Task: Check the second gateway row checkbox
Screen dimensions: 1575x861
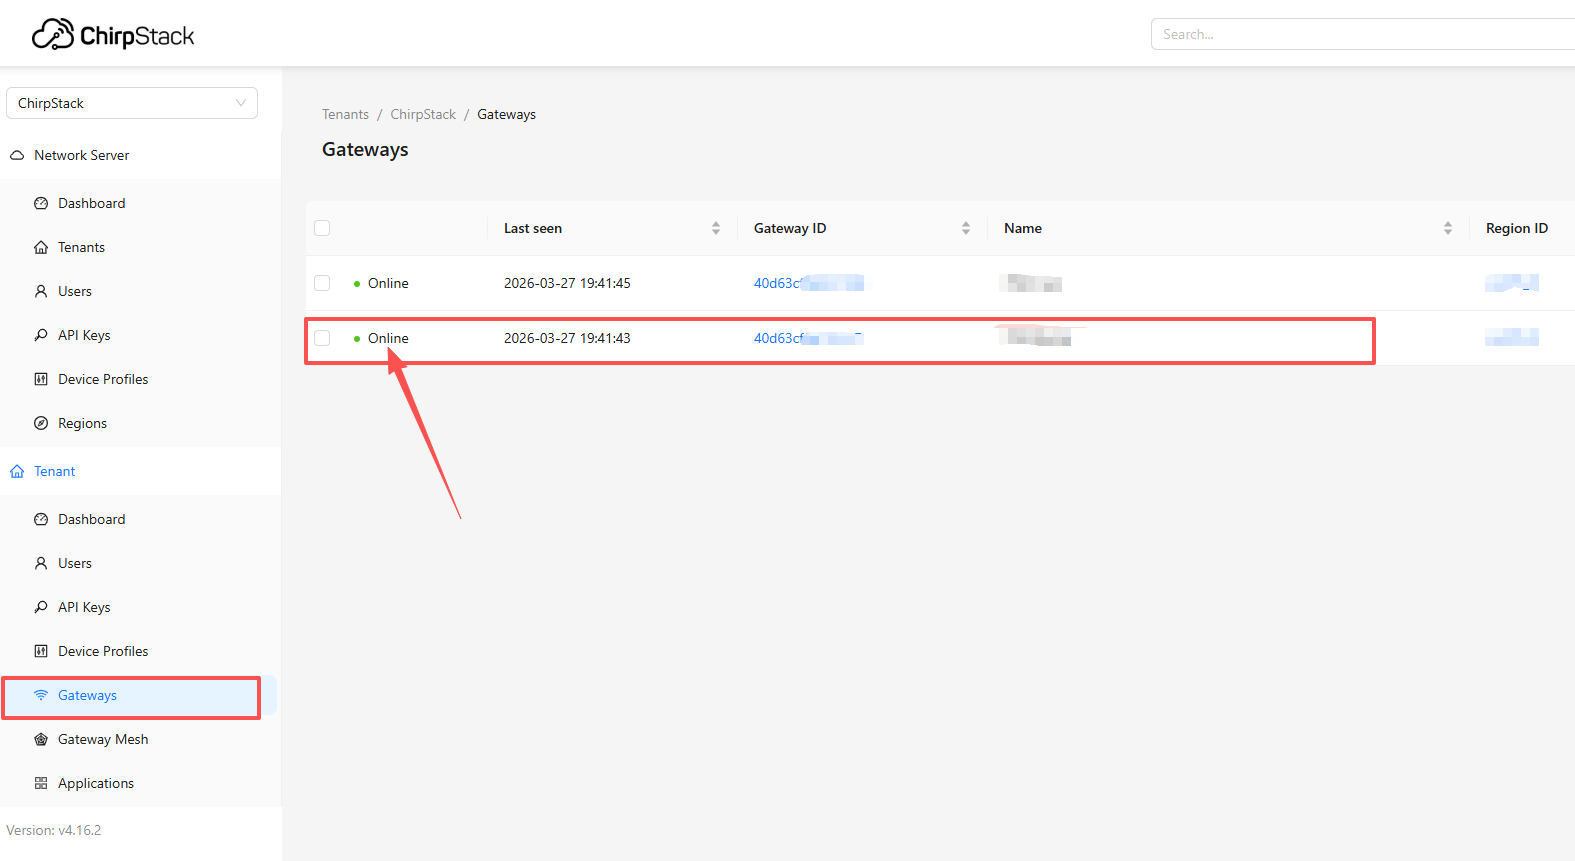Action: [x=322, y=338]
